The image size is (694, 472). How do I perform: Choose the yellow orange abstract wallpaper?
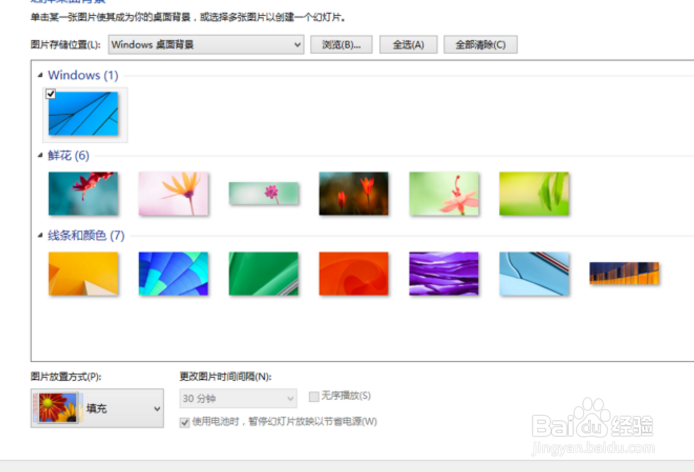click(83, 274)
